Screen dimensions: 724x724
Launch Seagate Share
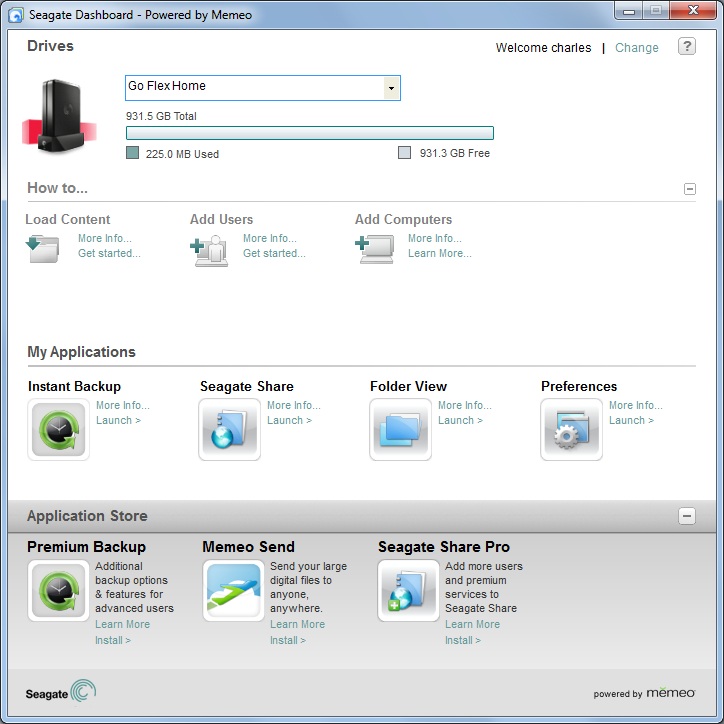[x=290, y=420]
